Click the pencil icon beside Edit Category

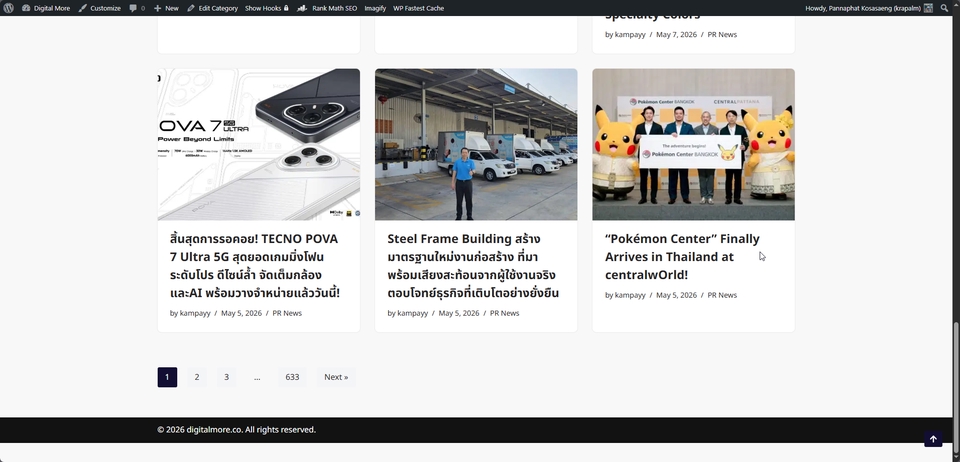[x=191, y=8]
